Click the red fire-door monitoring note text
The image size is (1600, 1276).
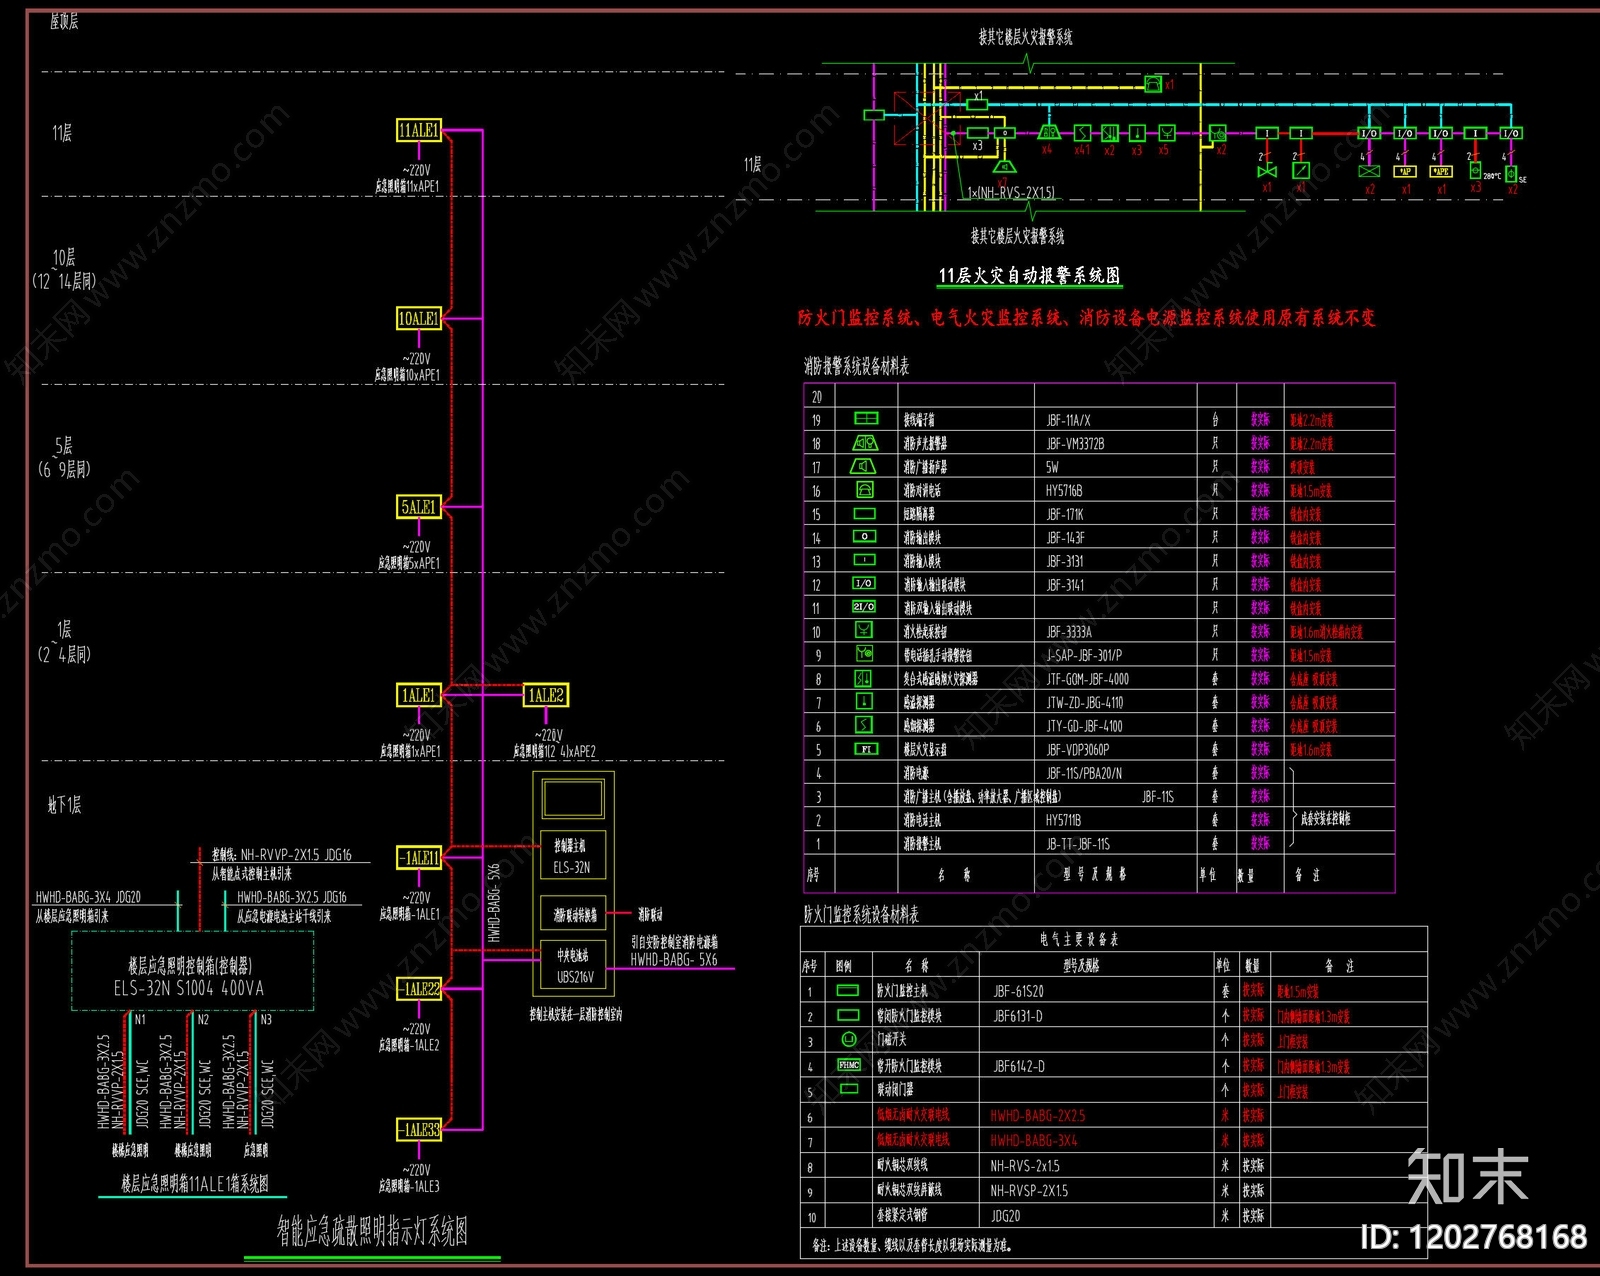1087,318
